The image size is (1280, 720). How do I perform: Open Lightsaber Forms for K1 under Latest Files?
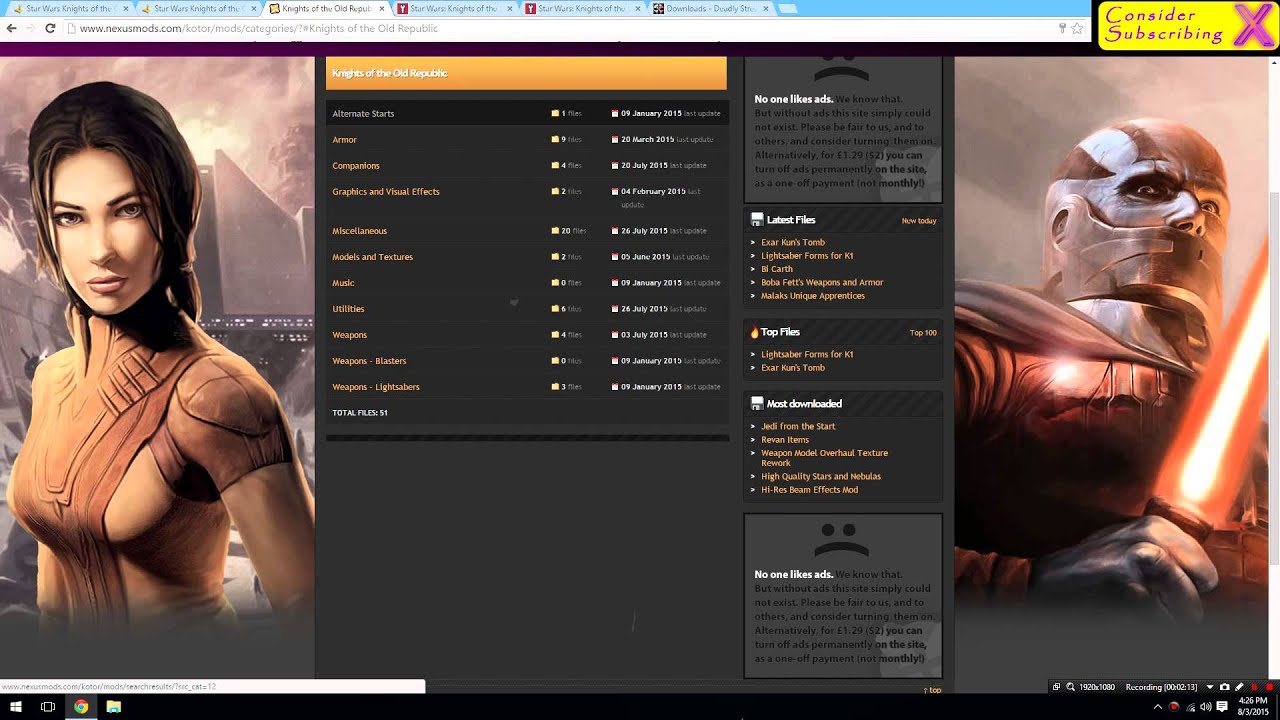click(807, 256)
